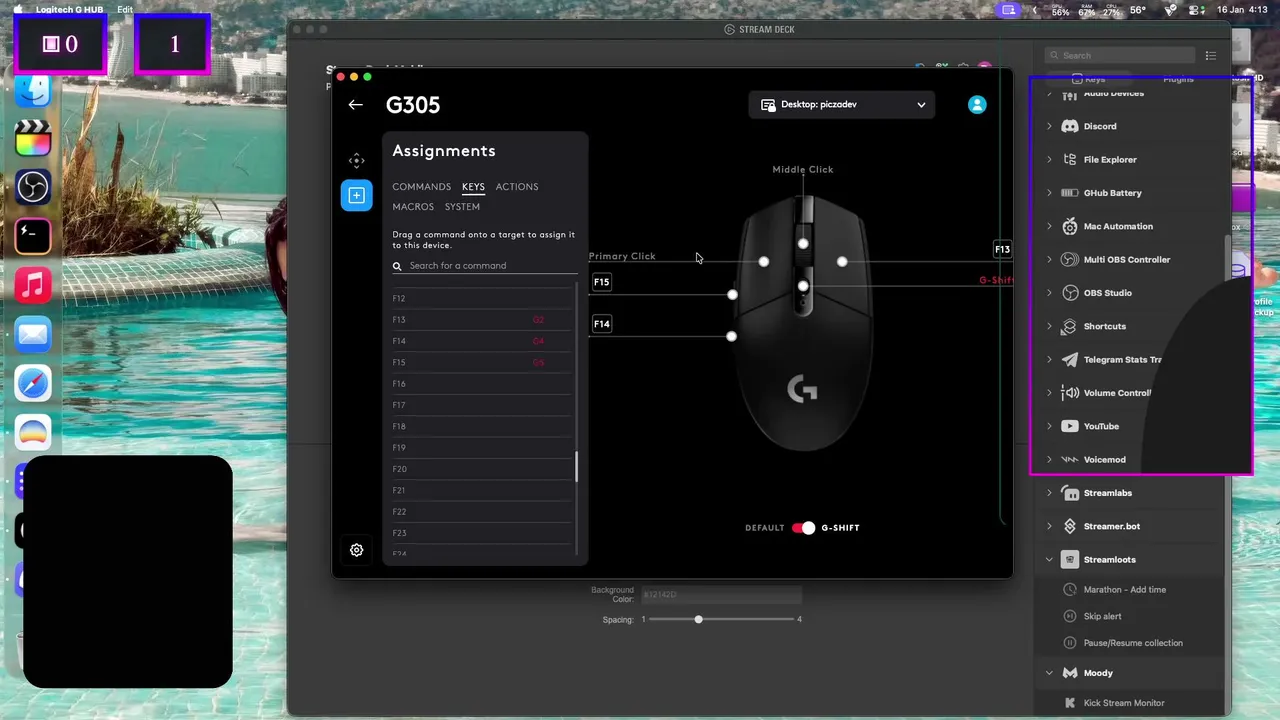
Task: Open the G HUB user account icon
Action: pos(977,105)
